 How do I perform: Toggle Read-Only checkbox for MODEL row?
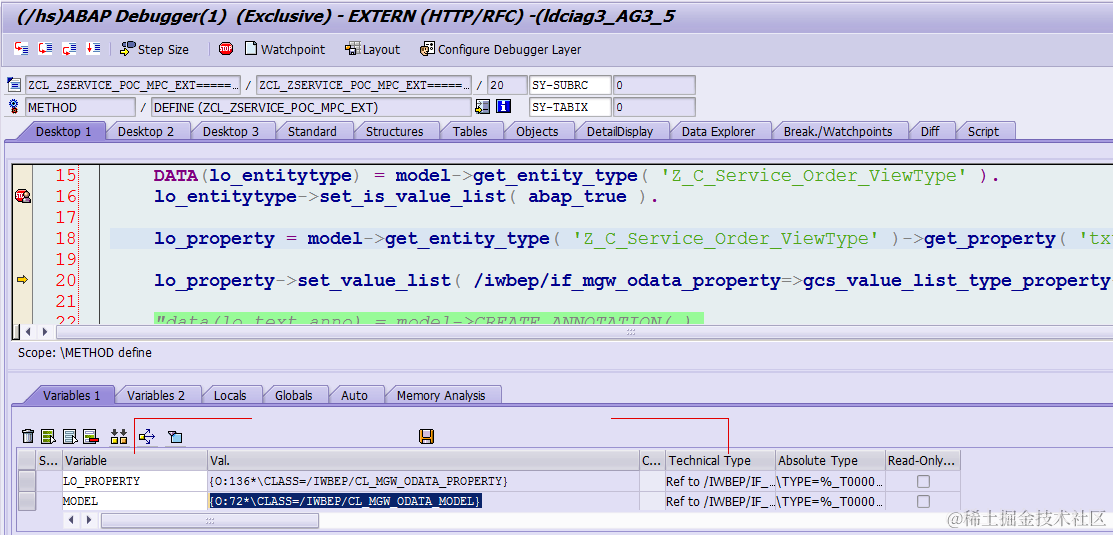click(923, 501)
